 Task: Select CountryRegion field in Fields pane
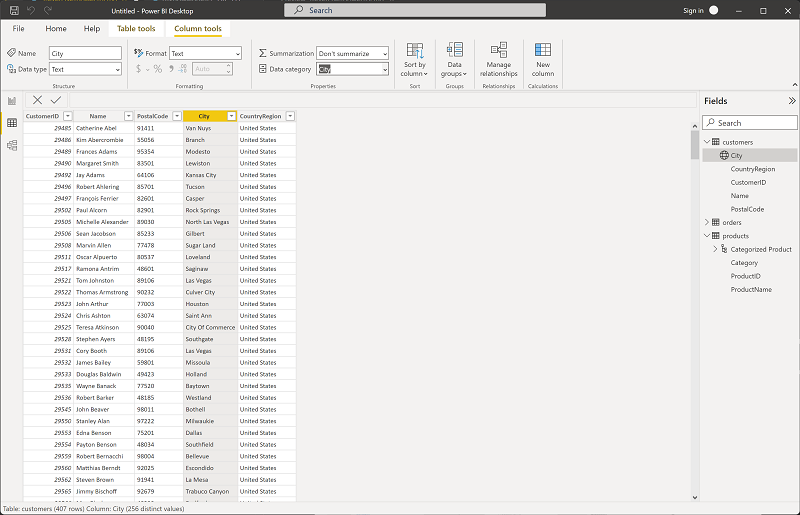tap(753, 169)
